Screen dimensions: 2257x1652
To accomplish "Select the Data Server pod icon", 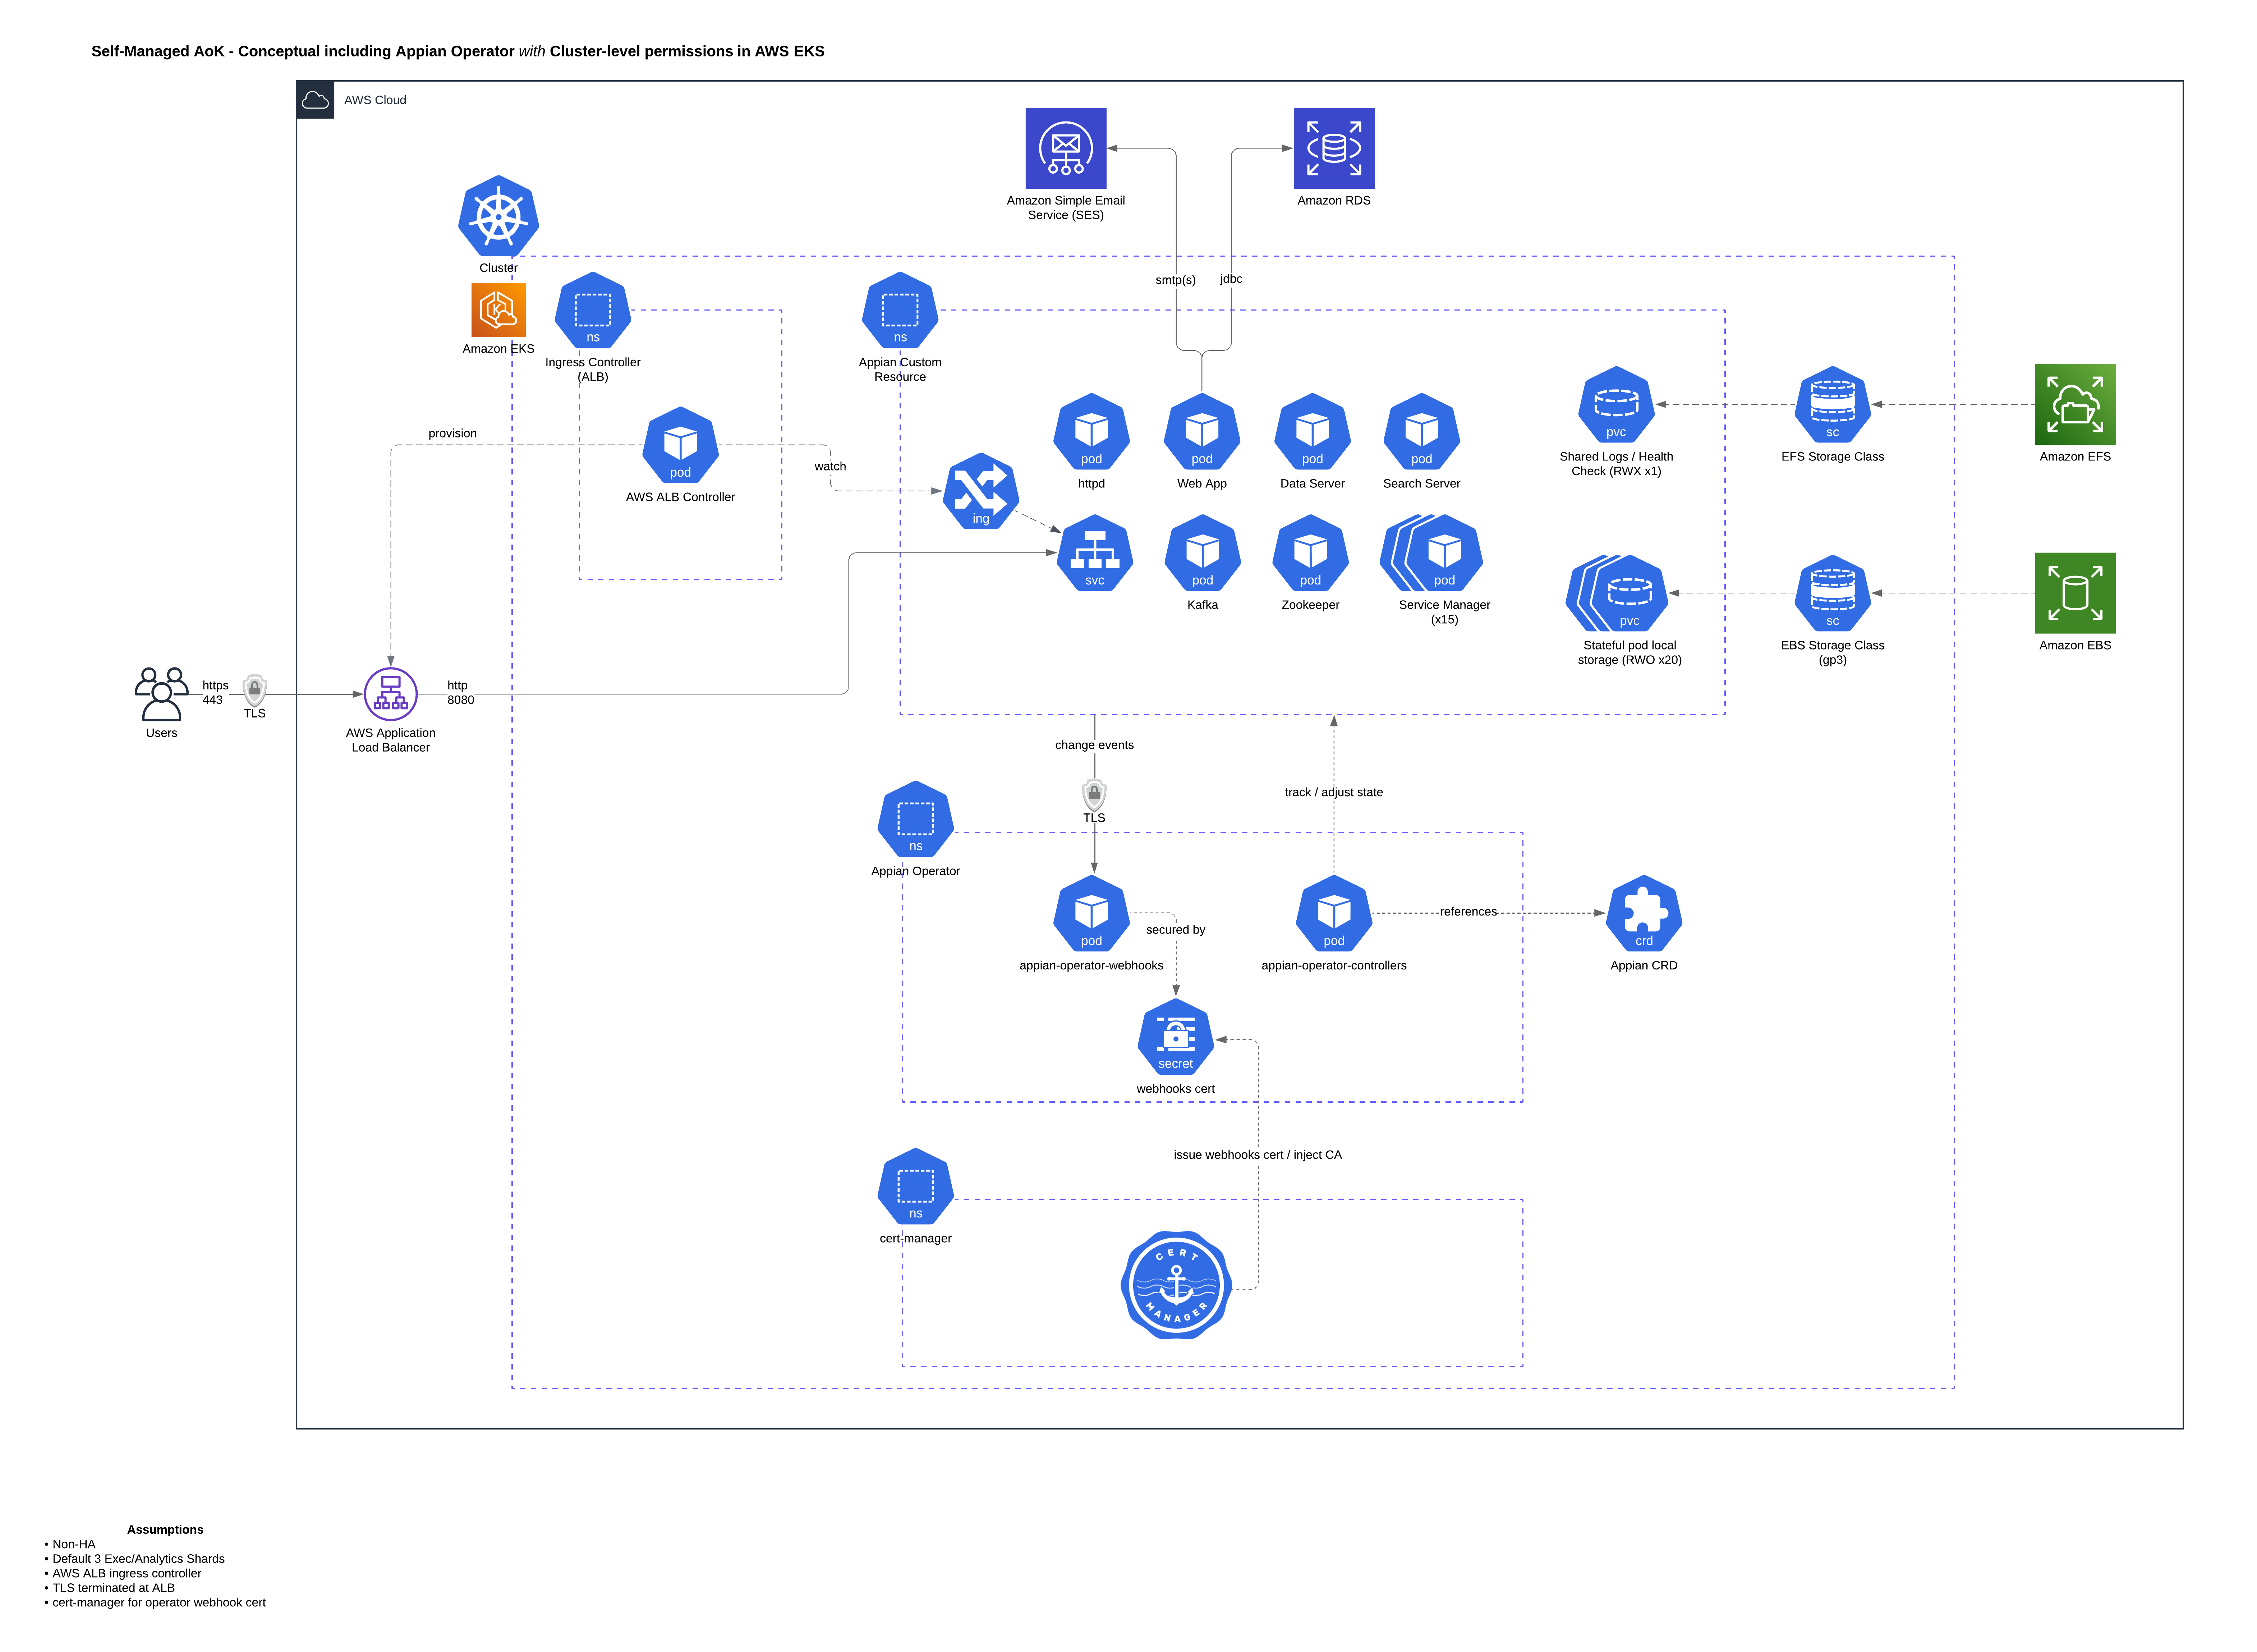I will click(1312, 432).
